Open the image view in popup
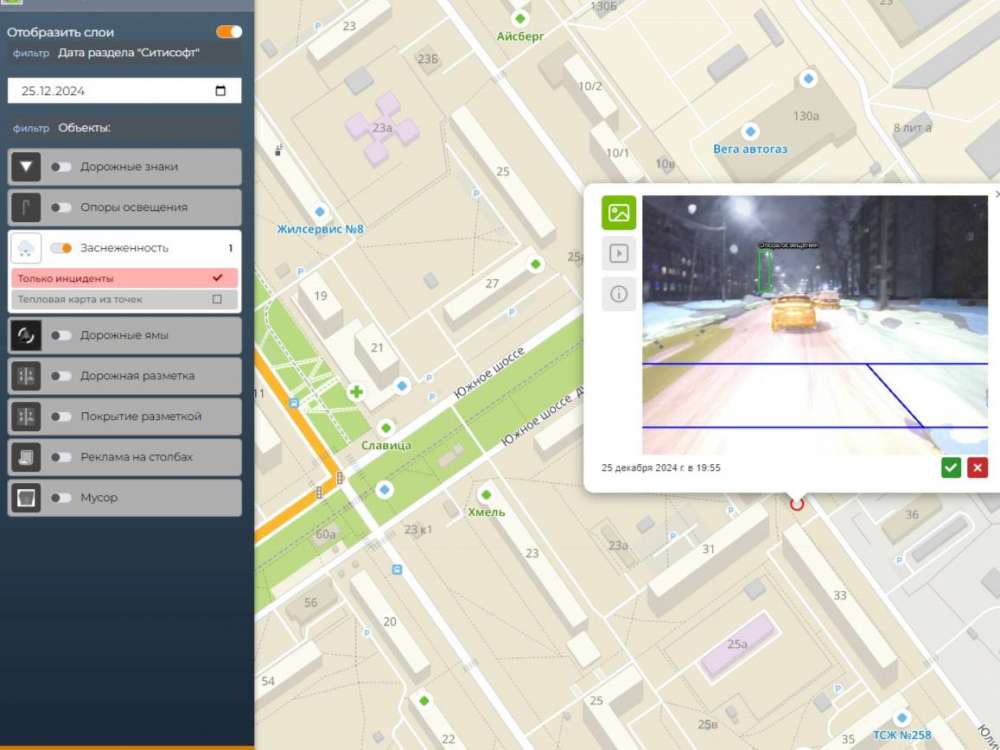The height and width of the screenshot is (750, 1000). [x=619, y=213]
